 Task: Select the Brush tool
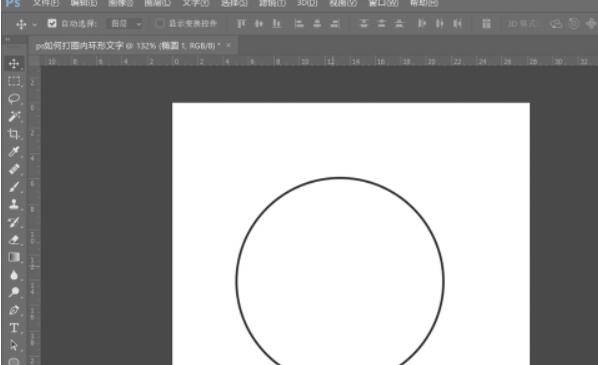click(x=14, y=187)
